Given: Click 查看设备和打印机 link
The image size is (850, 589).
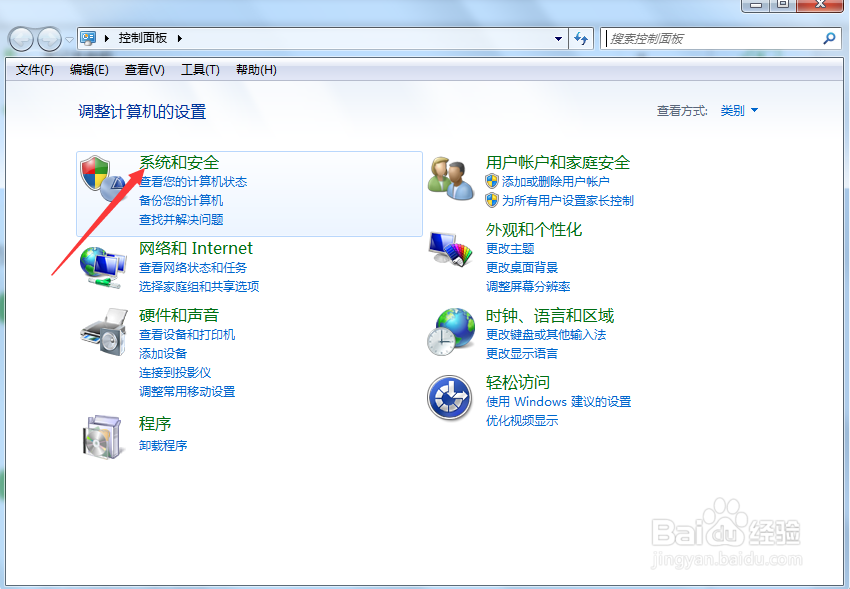Looking at the screenshot, I should pos(187,334).
